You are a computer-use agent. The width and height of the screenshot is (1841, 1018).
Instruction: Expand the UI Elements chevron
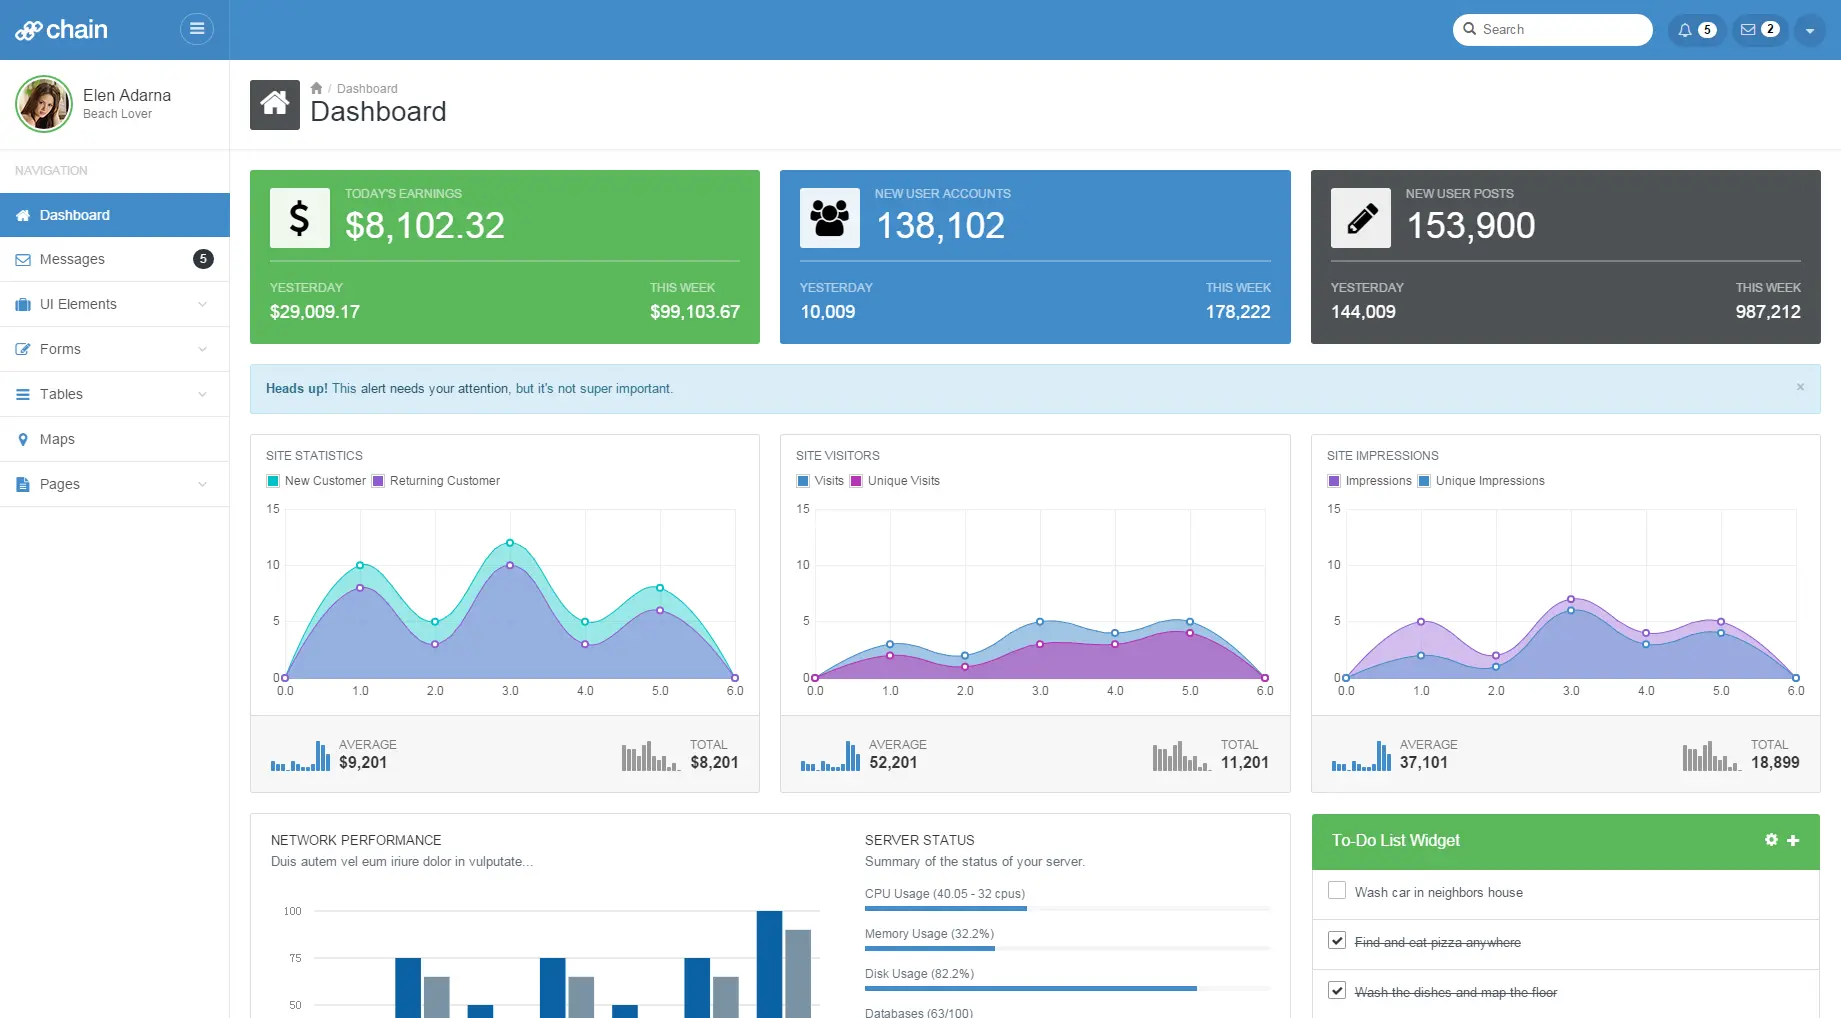(x=203, y=304)
